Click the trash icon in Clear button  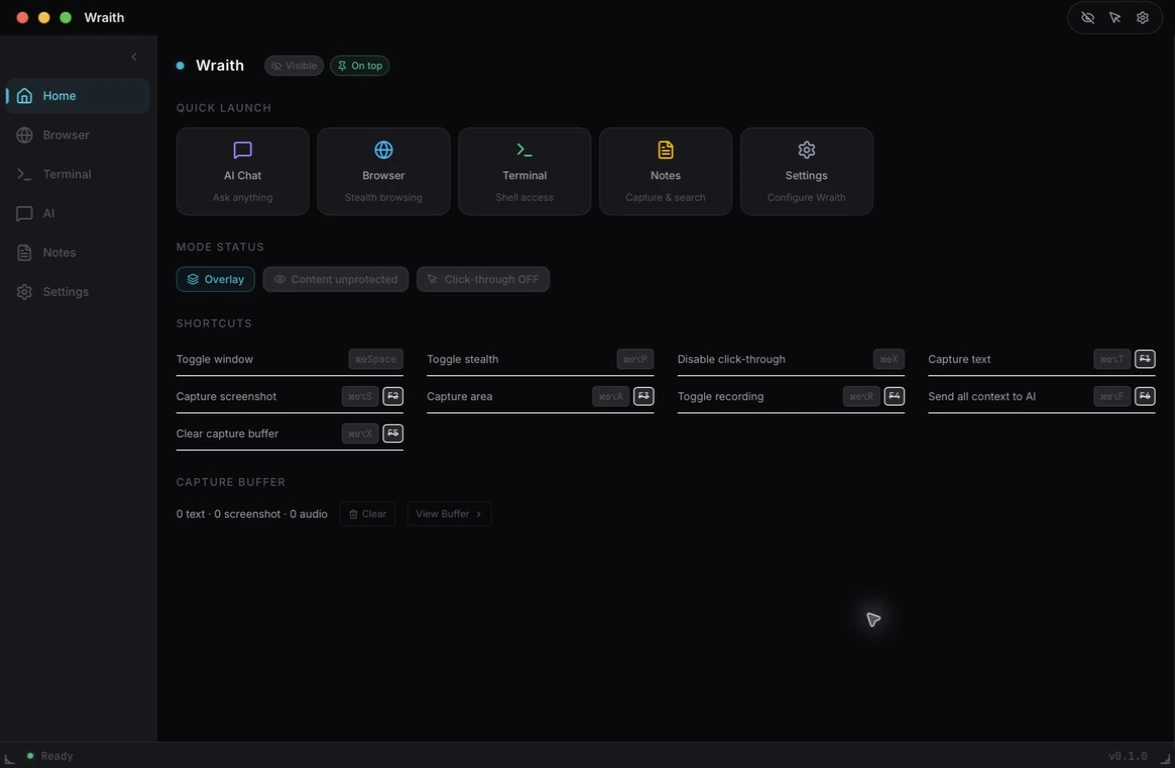(353, 514)
